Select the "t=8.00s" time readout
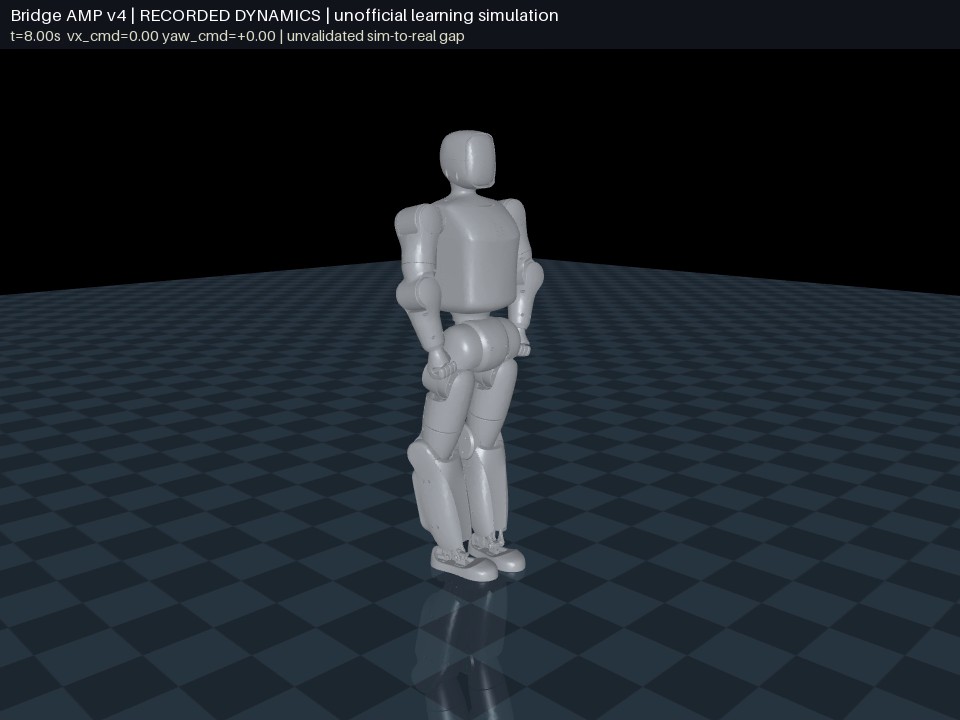This screenshot has width=960, height=720. [x=36, y=36]
